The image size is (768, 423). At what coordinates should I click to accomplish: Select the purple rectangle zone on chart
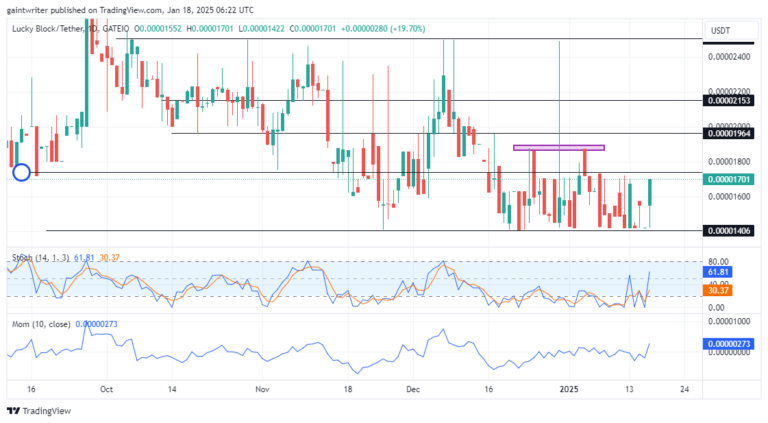(559, 147)
